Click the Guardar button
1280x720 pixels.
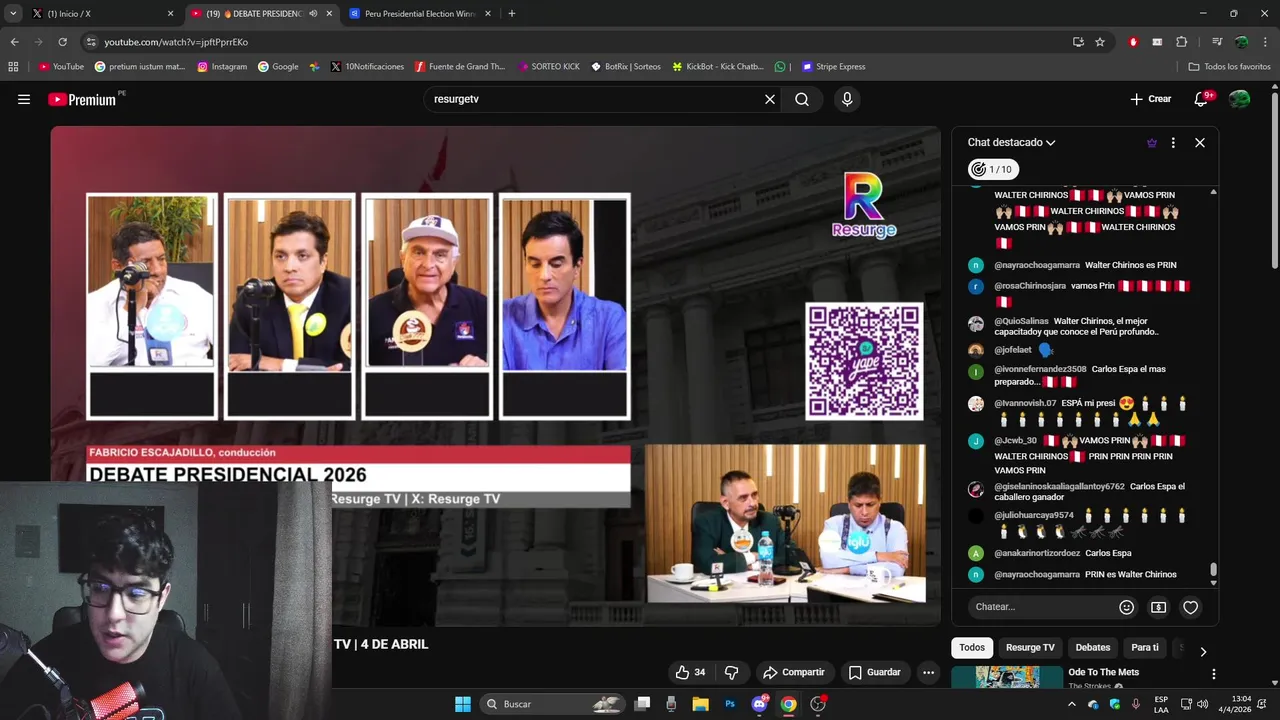click(875, 672)
